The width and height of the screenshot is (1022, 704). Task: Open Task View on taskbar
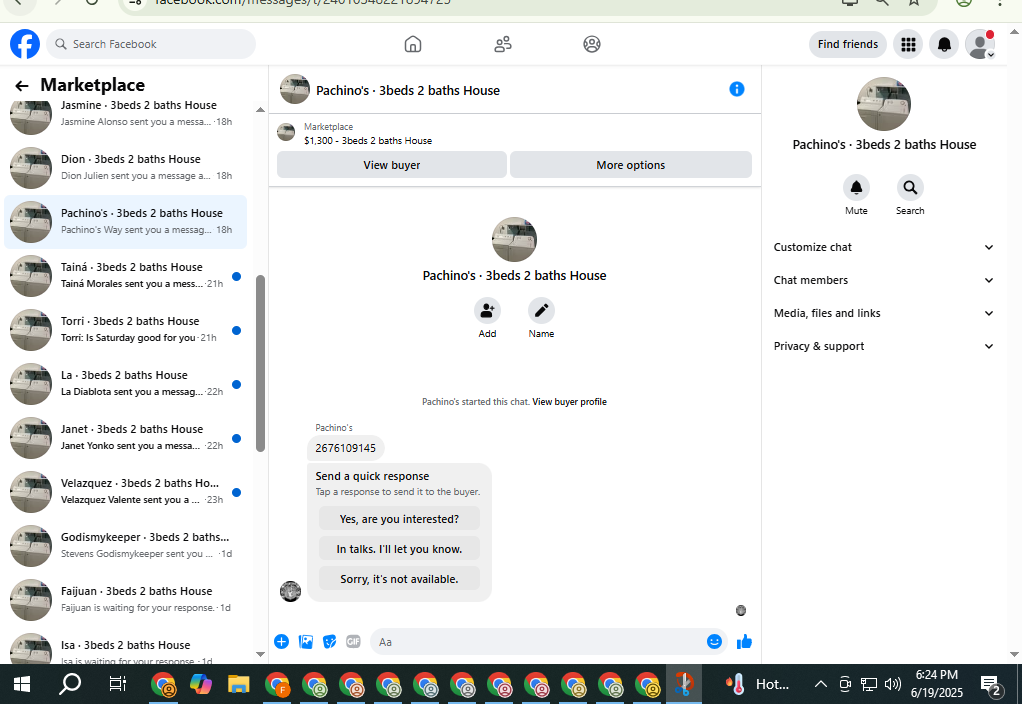tap(117, 684)
